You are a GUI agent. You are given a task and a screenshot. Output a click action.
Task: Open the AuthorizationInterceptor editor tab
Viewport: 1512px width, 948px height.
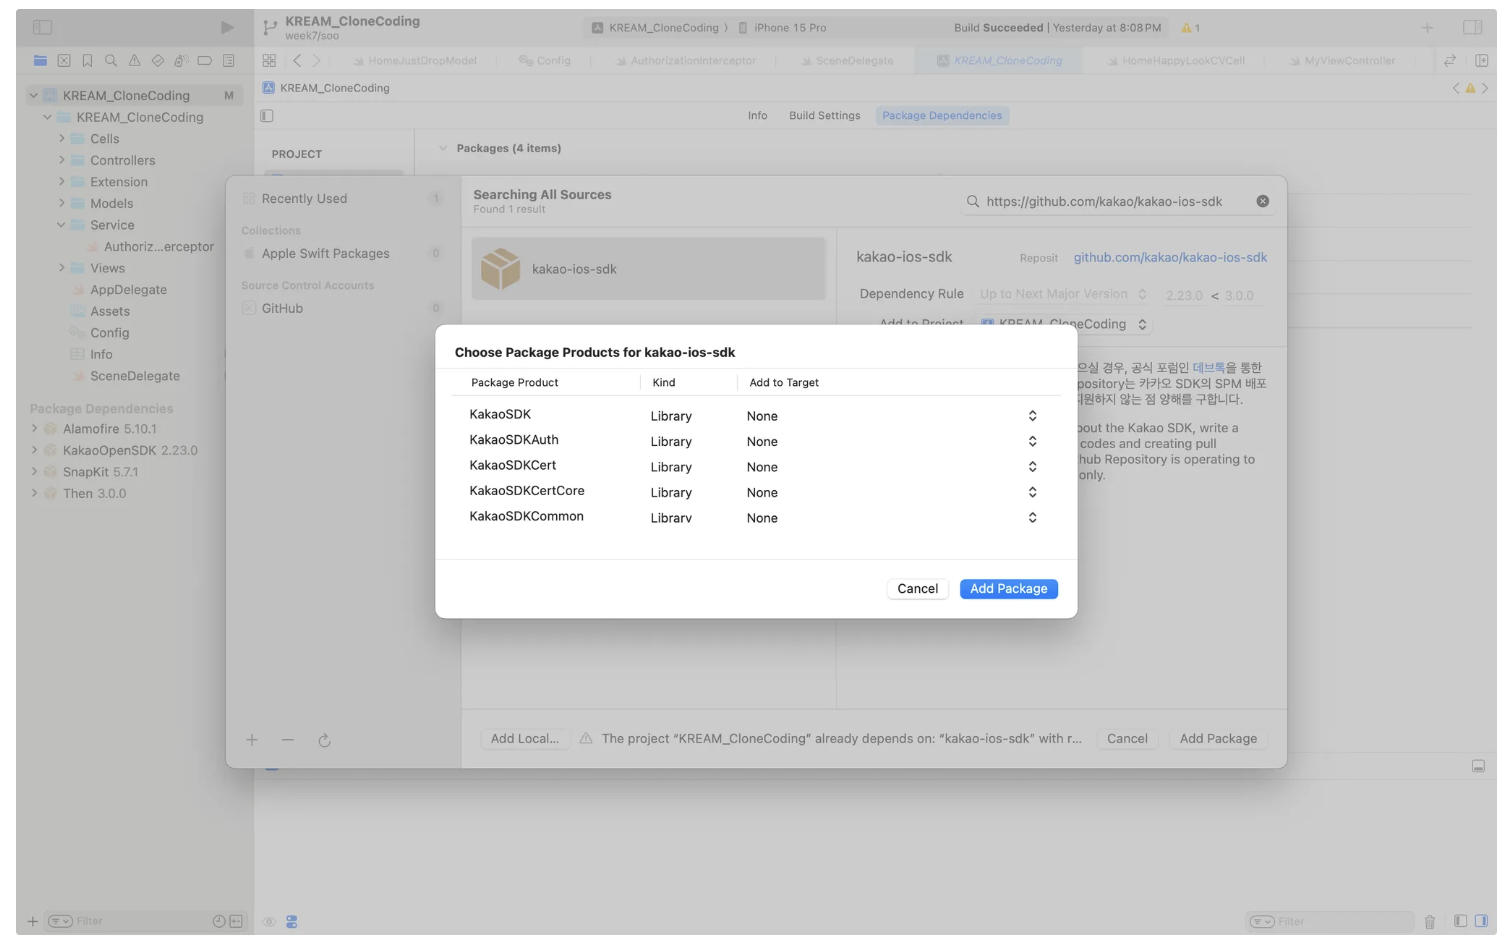(x=686, y=61)
